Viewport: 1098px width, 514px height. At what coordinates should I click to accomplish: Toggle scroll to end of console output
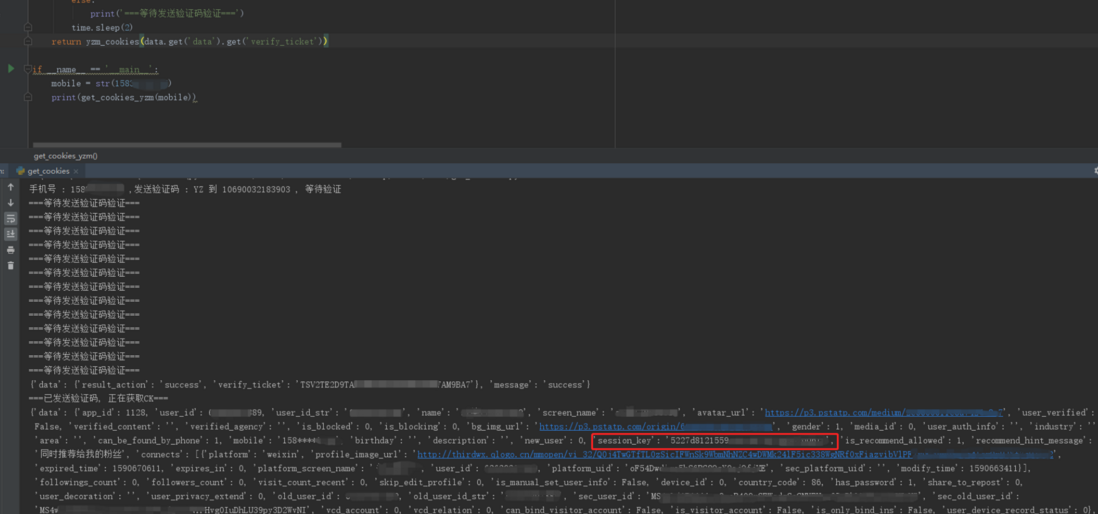point(11,234)
